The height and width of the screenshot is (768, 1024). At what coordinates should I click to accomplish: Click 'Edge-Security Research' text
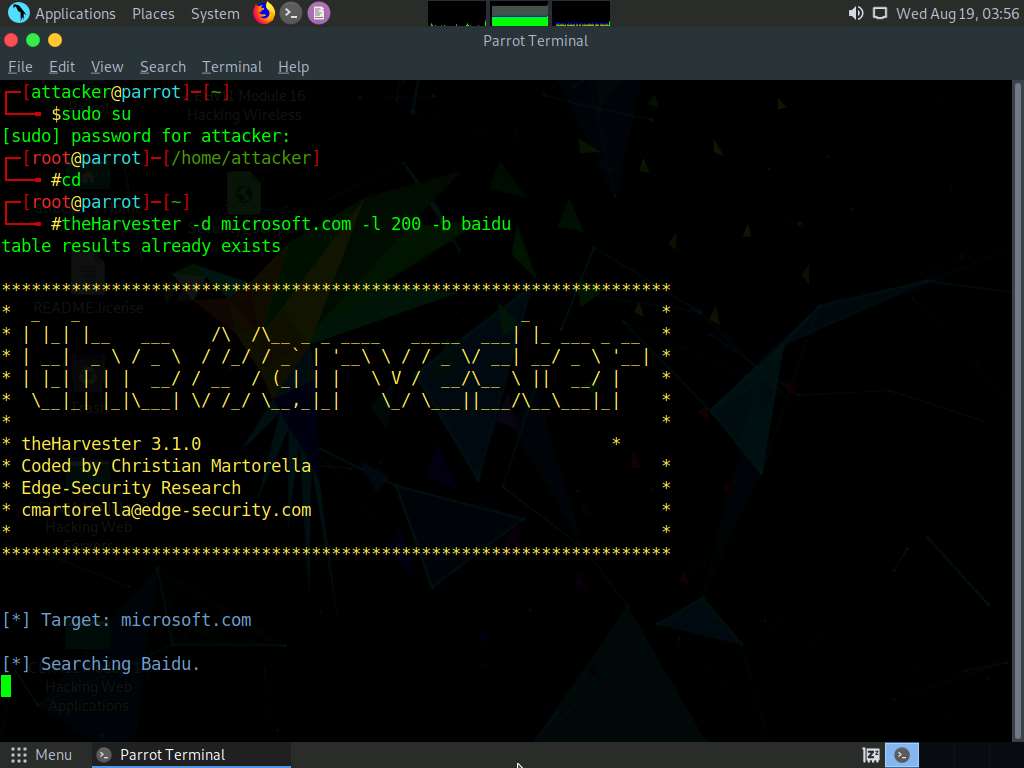click(131, 488)
